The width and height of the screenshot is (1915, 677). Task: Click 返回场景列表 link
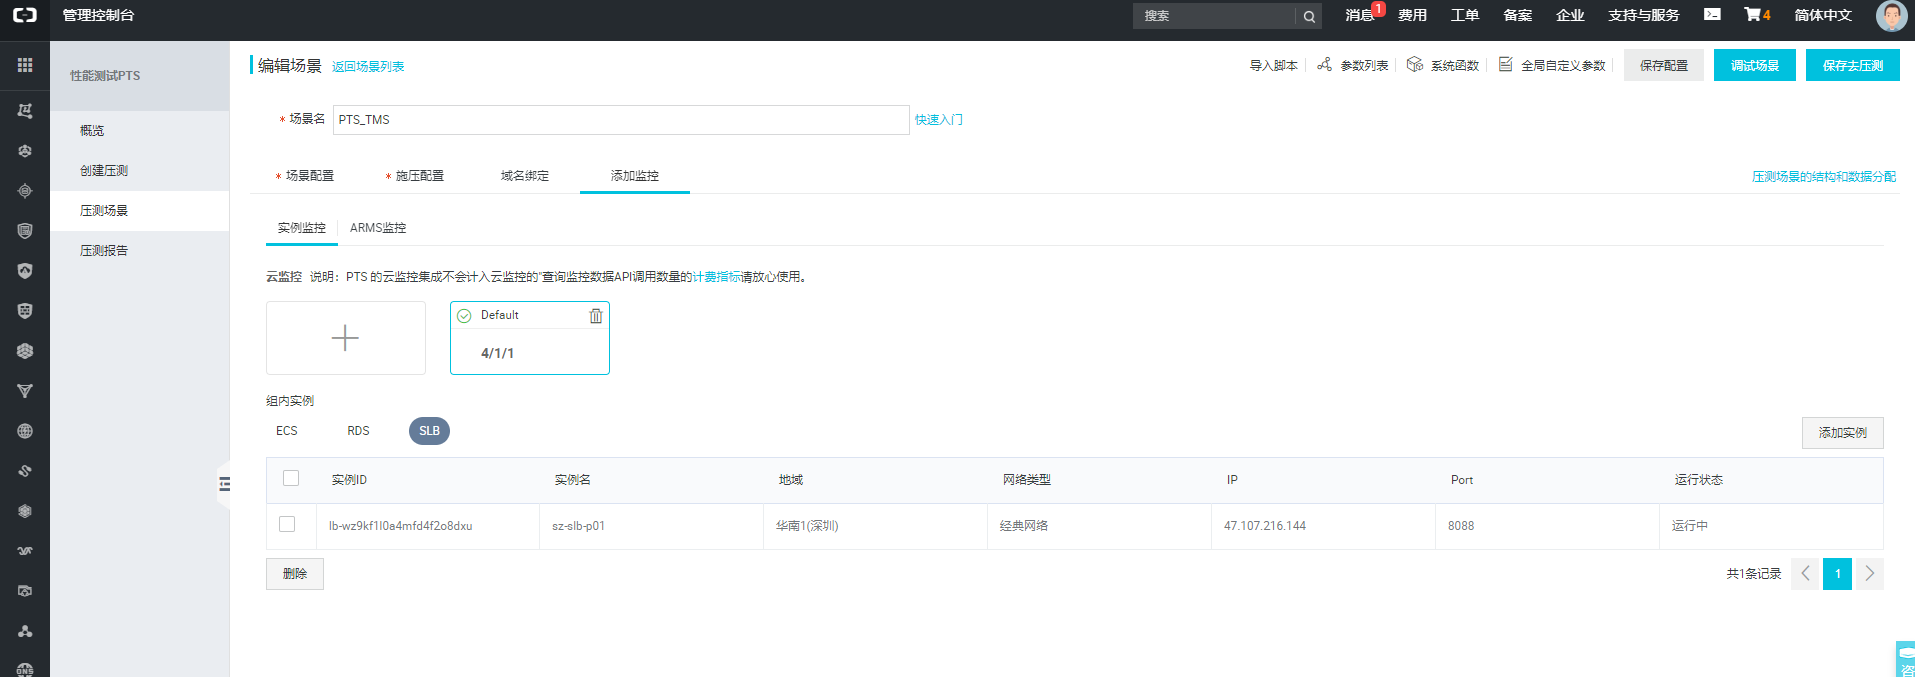pyautogui.click(x=368, y=67)
